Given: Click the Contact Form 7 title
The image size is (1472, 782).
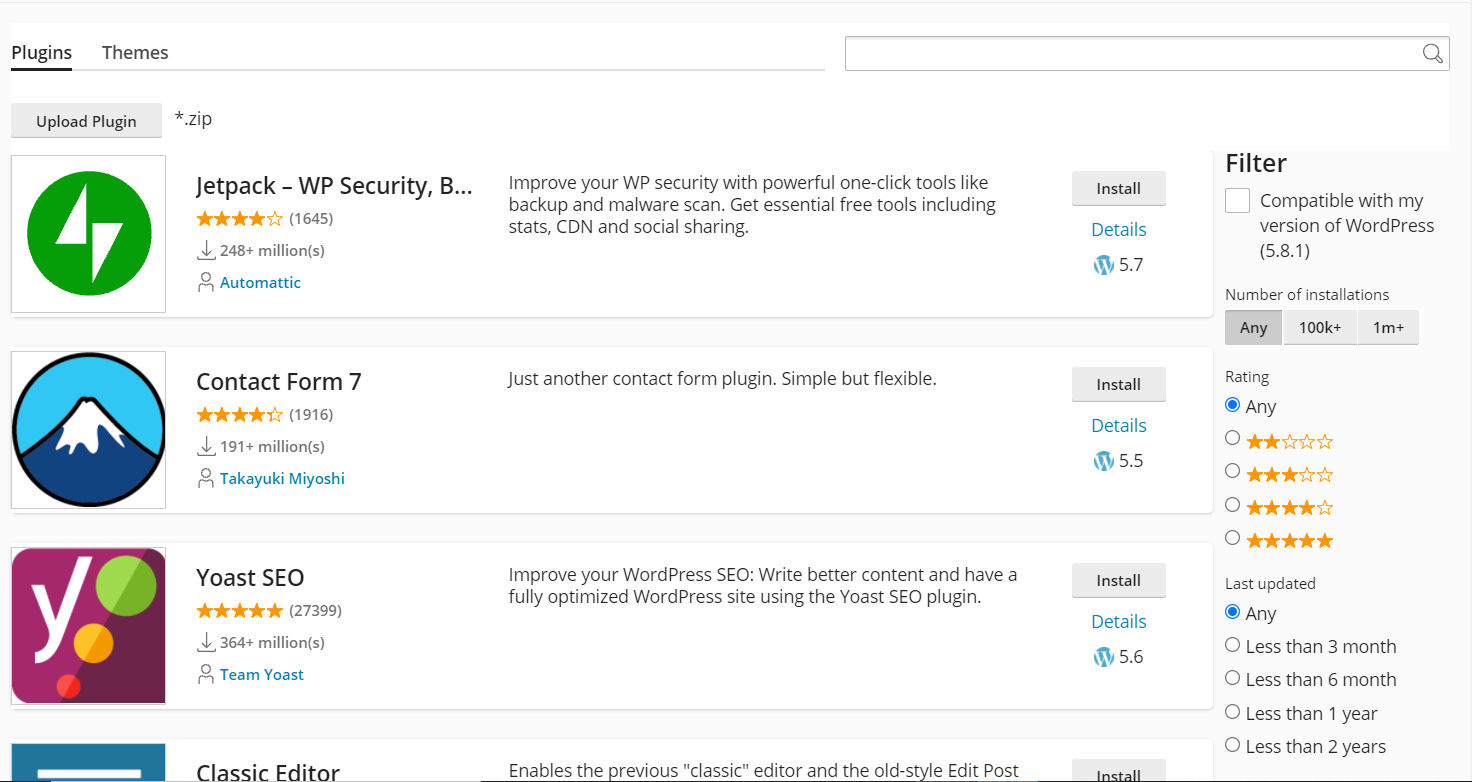Looking at the screenshot, I should pyautogui.click(x=279, y=382).
